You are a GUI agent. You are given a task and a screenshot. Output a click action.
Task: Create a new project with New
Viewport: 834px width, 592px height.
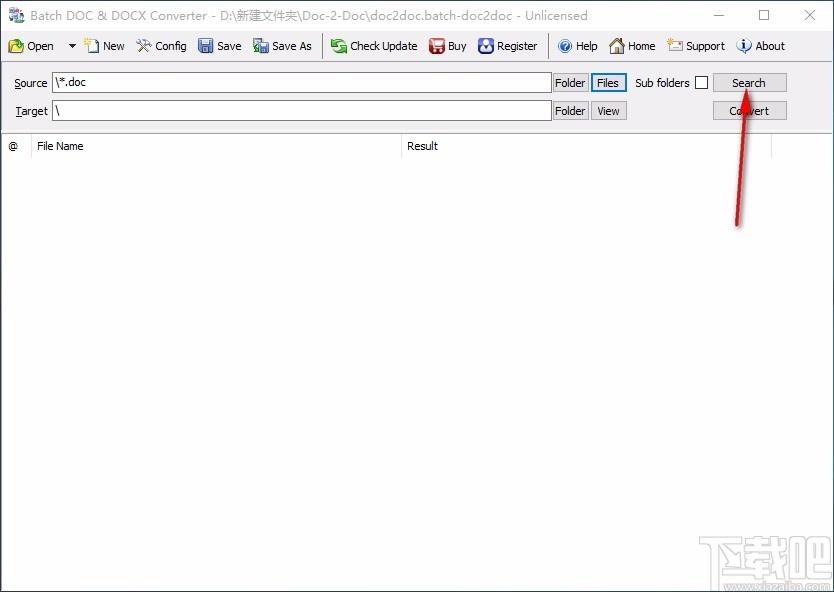tap(104, 46)
